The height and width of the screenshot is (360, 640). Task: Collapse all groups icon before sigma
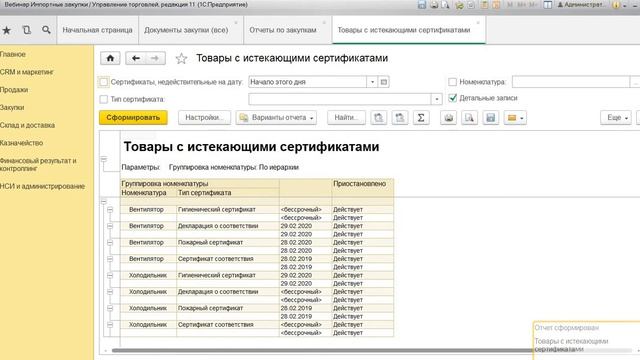pyautogui.click(x=400, y=118)
